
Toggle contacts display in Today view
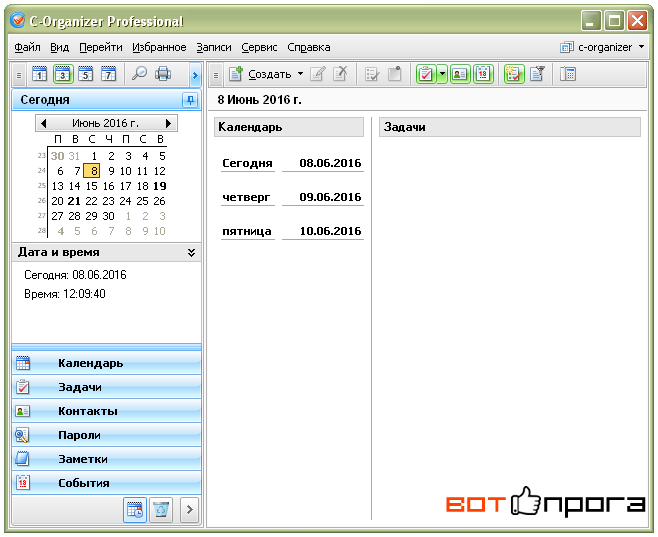pyautogui.click(x=460, y=74)
